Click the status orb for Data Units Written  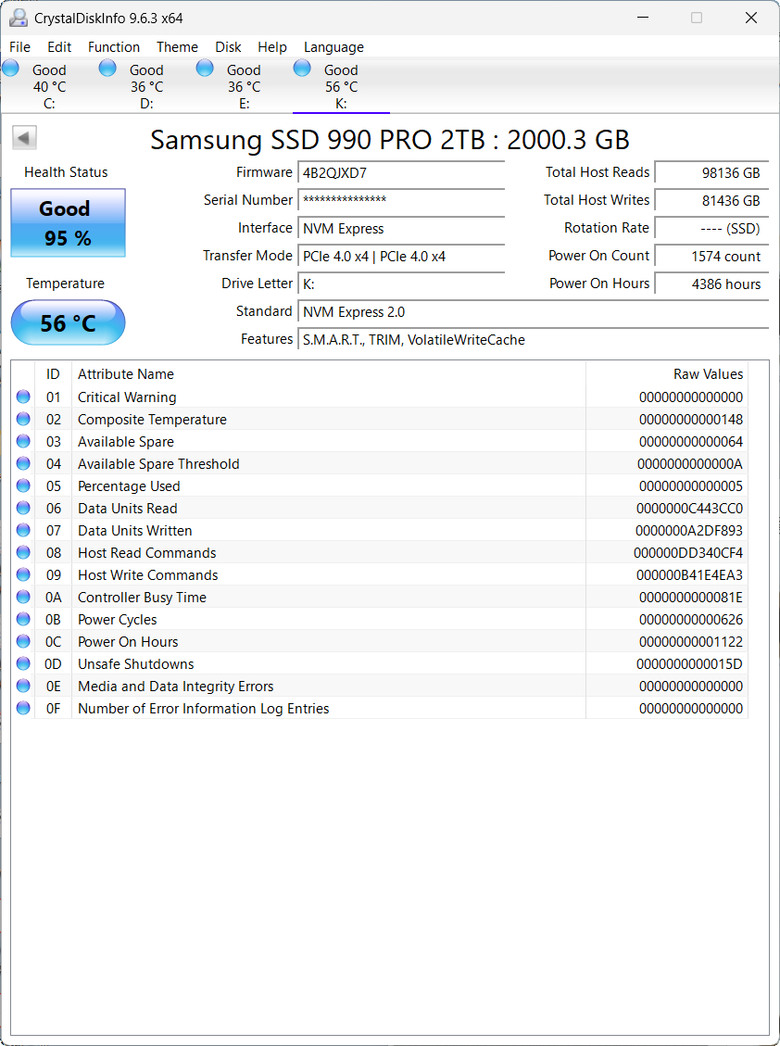[23, 530]
